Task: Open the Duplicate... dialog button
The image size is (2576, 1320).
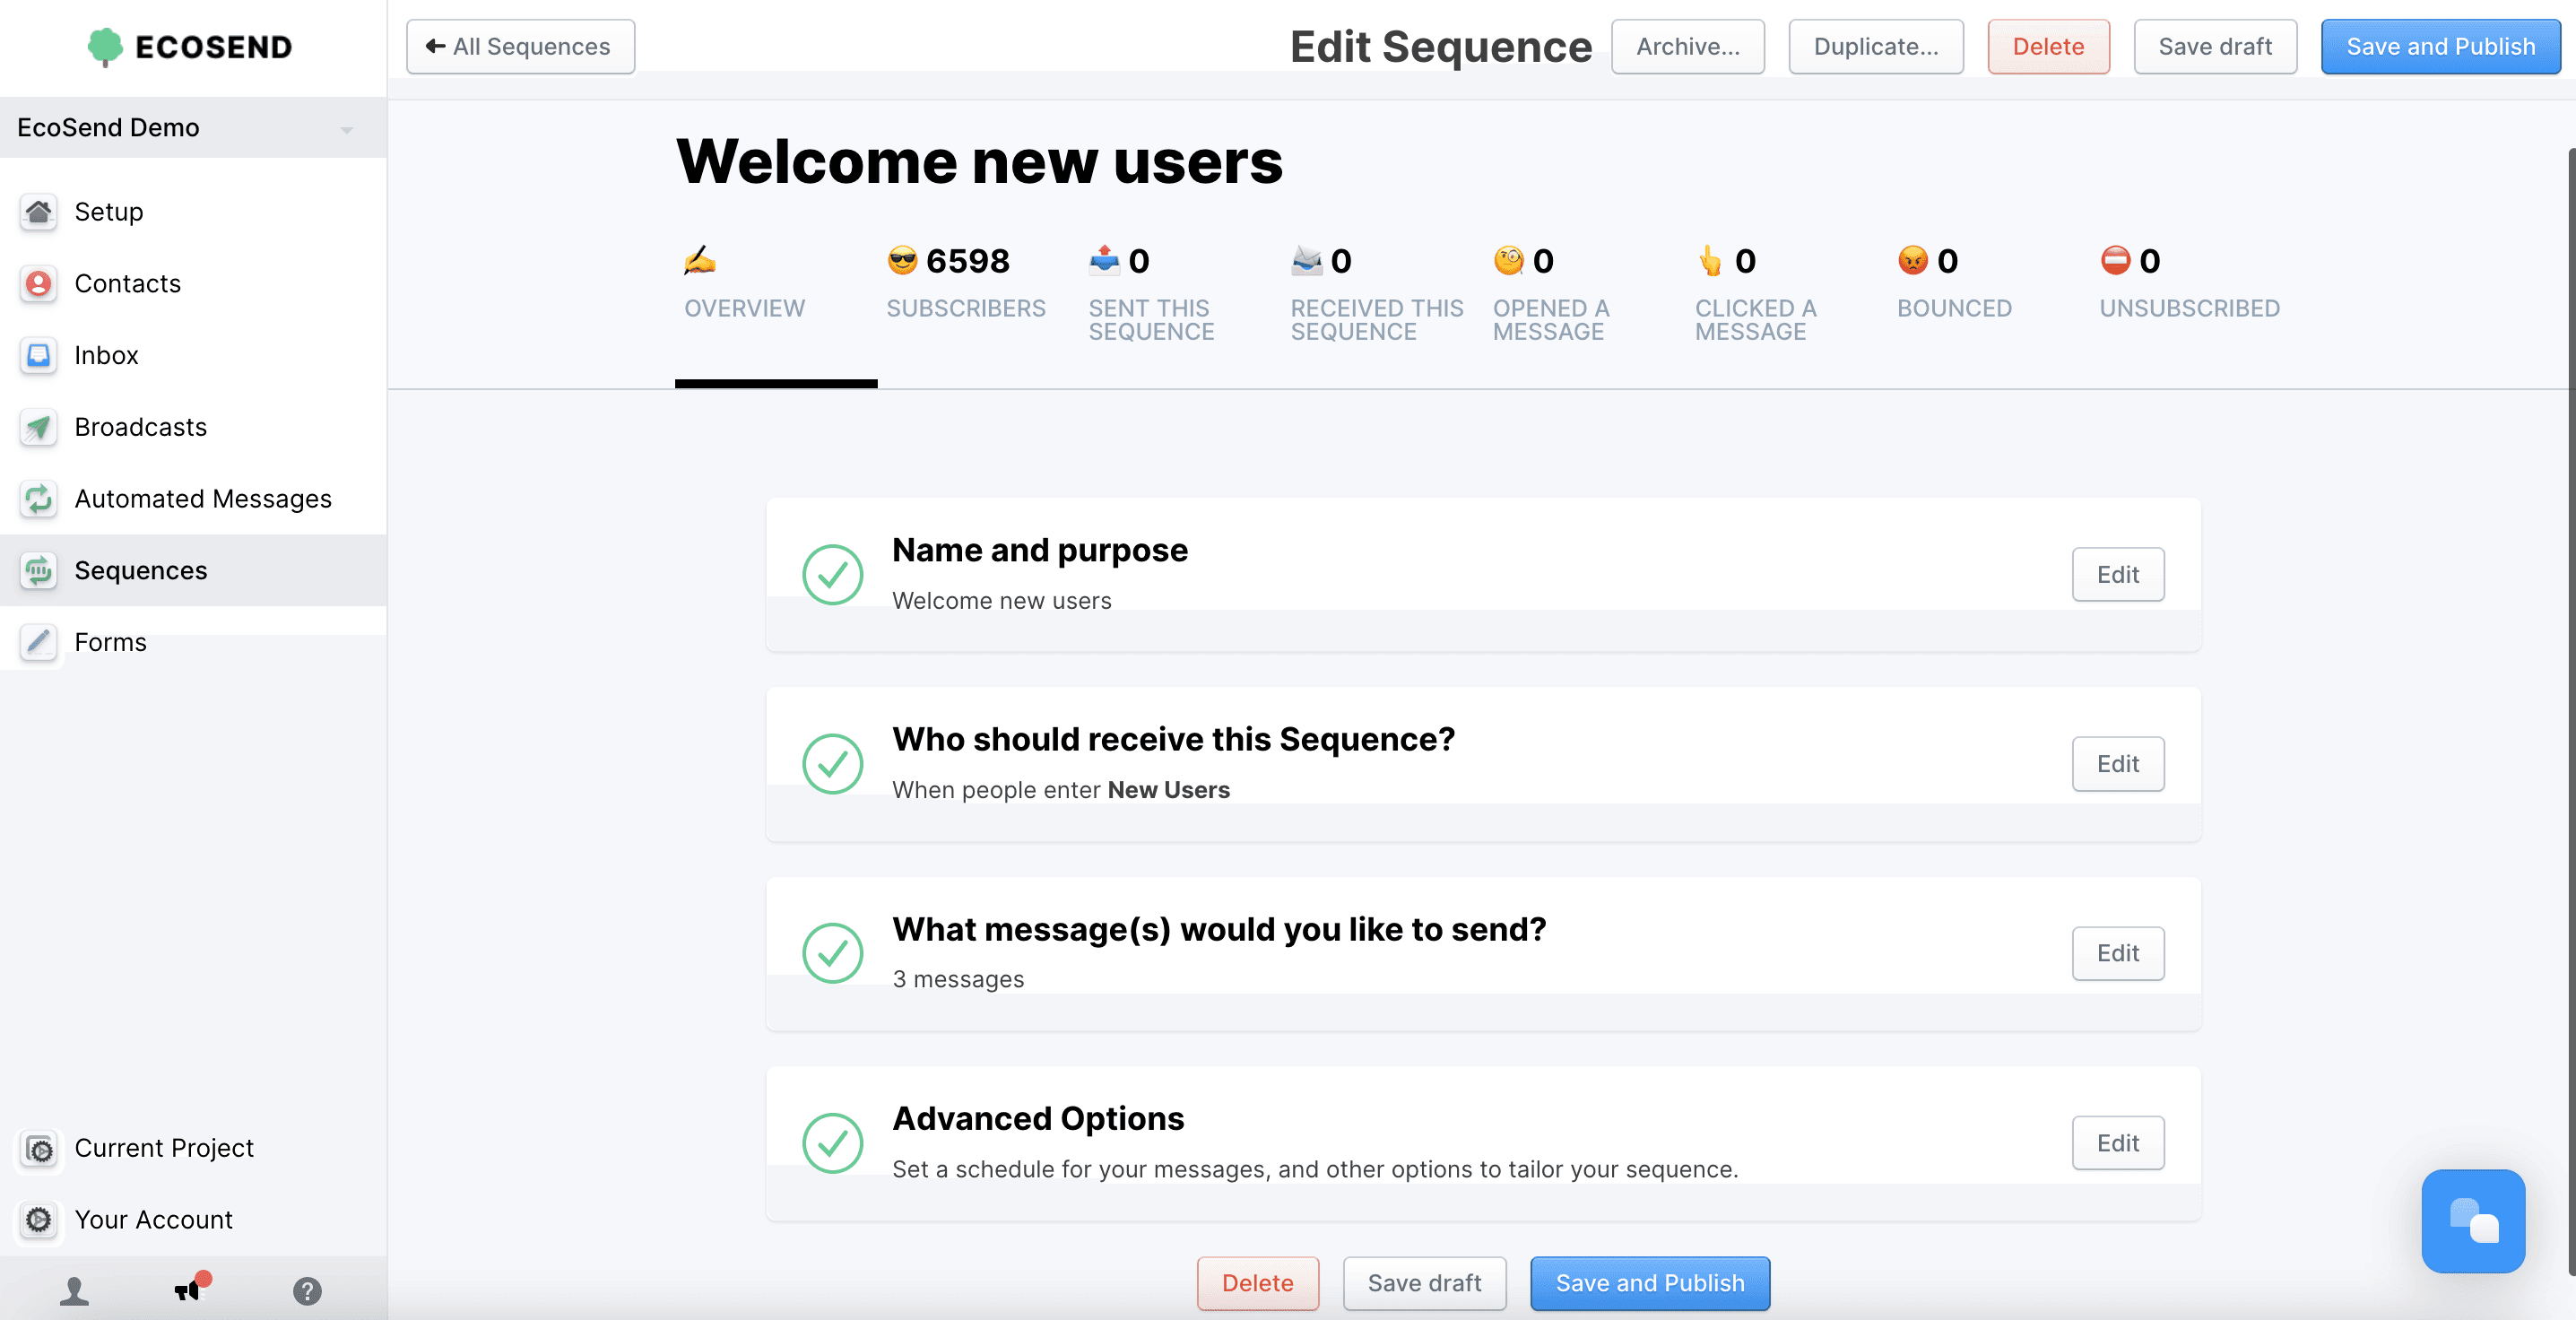Action: click(1875, 47)
